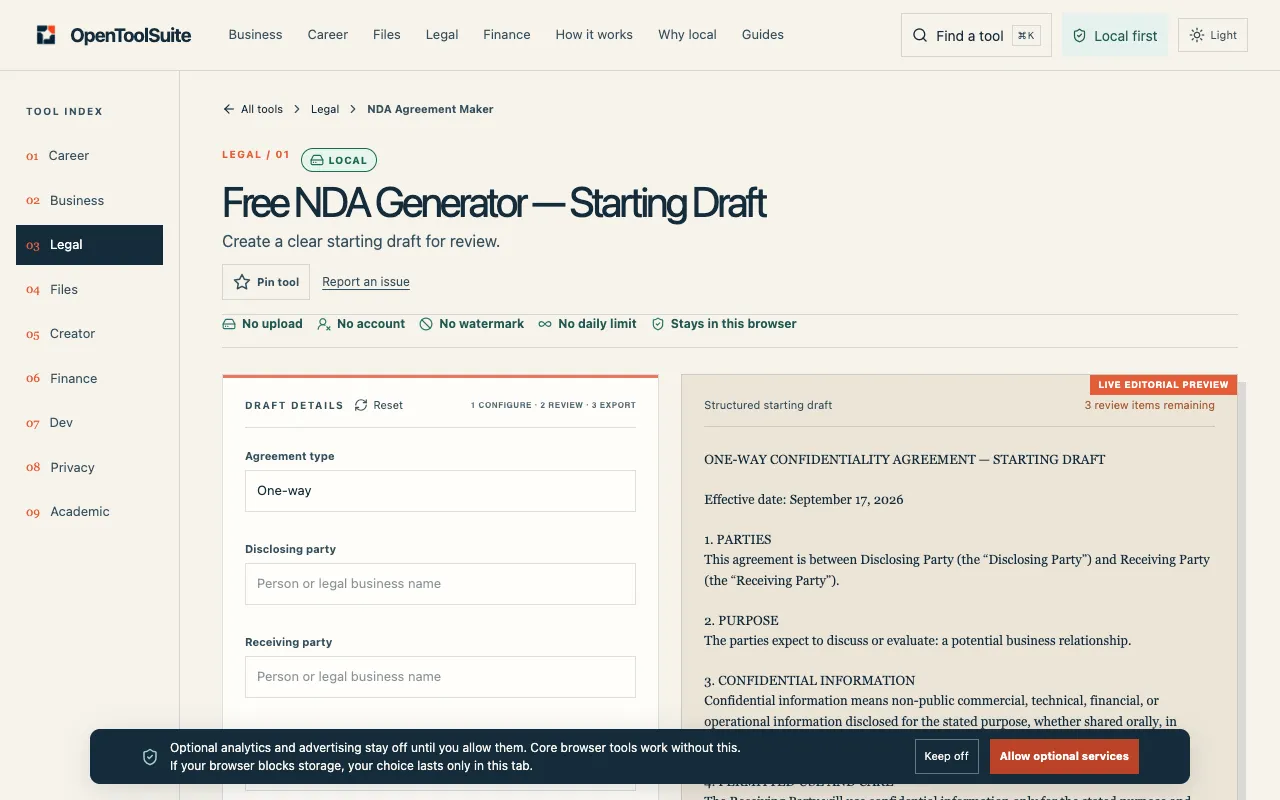The width and height of the screenshot is (1280, 800).
Task: Select 08 Privacy in the tool index
Action: click(x=89, y=467)
